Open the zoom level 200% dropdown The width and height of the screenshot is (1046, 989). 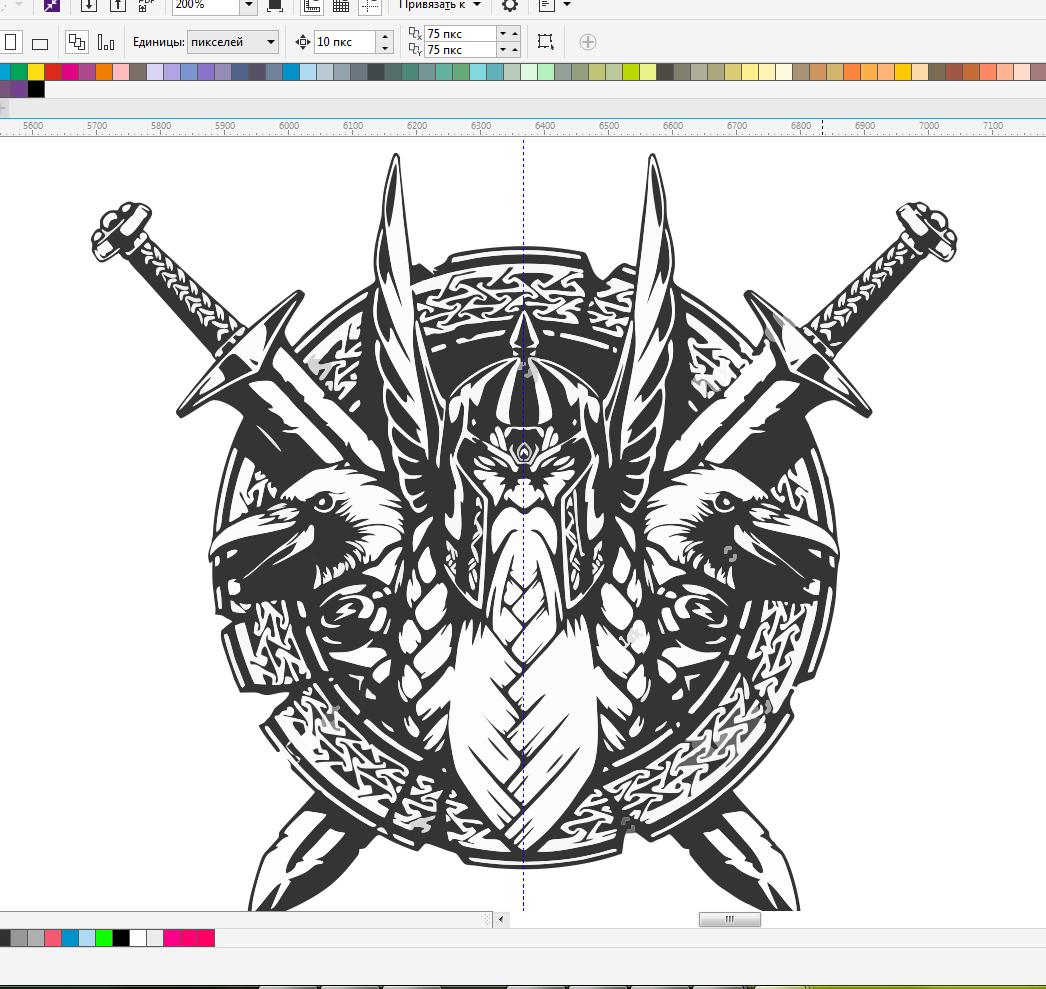[x=248, y=5]
